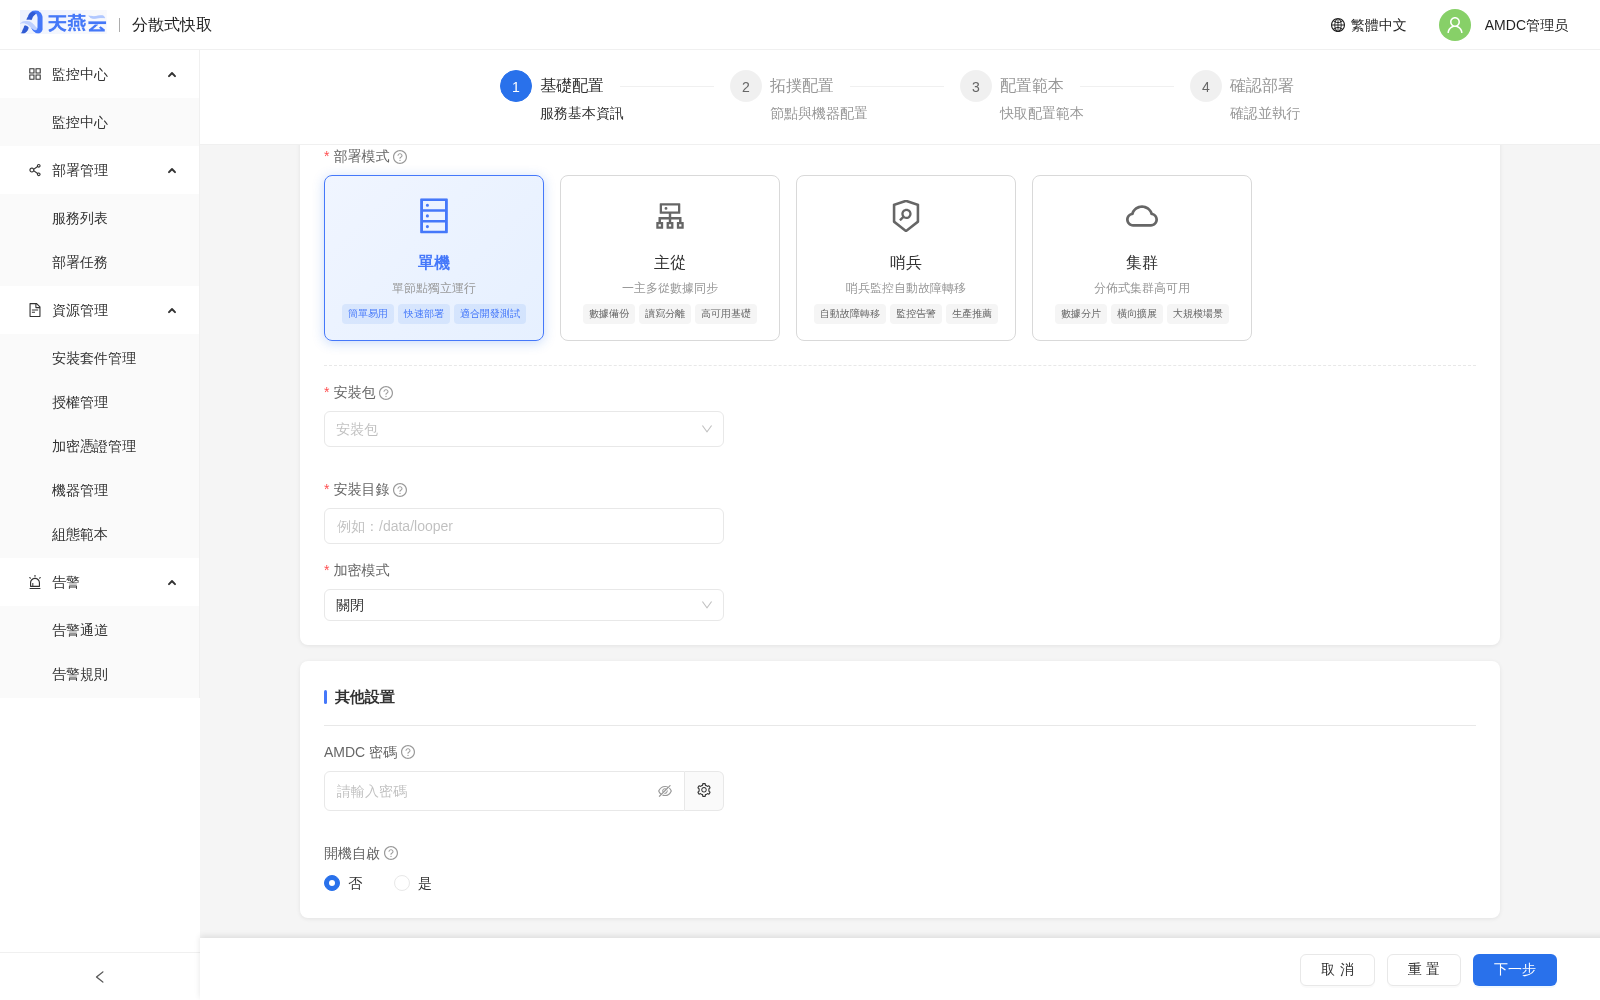Open the 機器管理 menu item

coord(100,490)
